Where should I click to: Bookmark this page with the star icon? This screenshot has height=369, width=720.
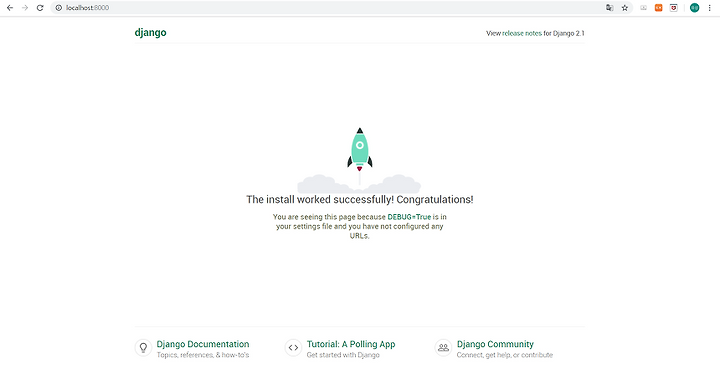tap(624, 8)
